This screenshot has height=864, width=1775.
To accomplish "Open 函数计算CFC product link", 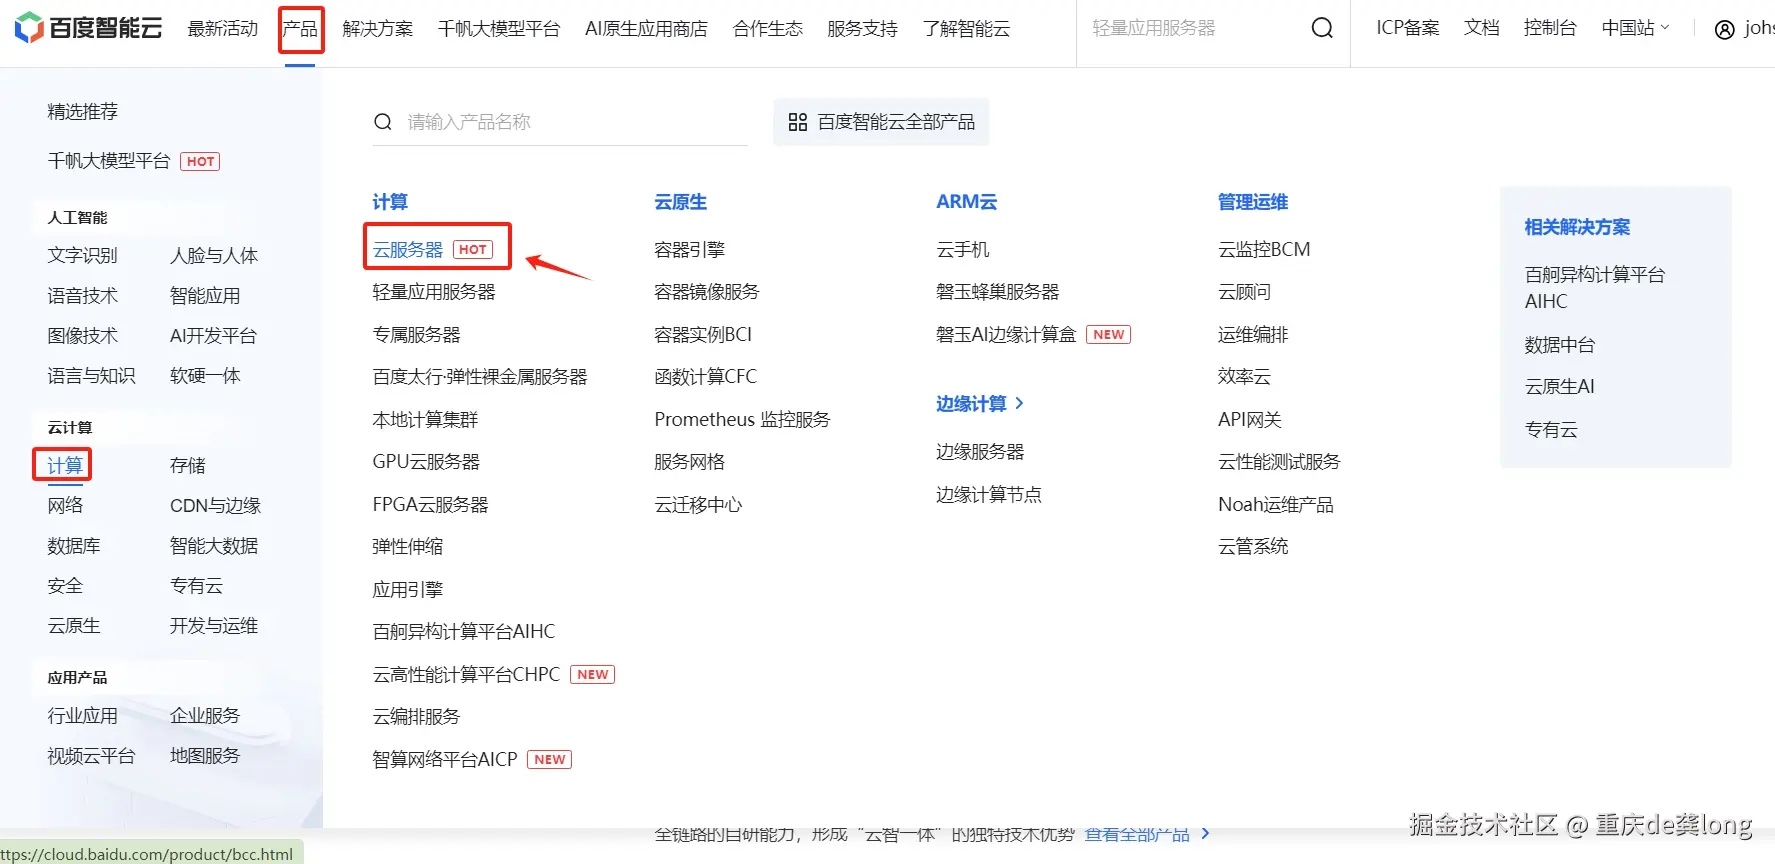I will pyautogui.click(x=706, y=377).
